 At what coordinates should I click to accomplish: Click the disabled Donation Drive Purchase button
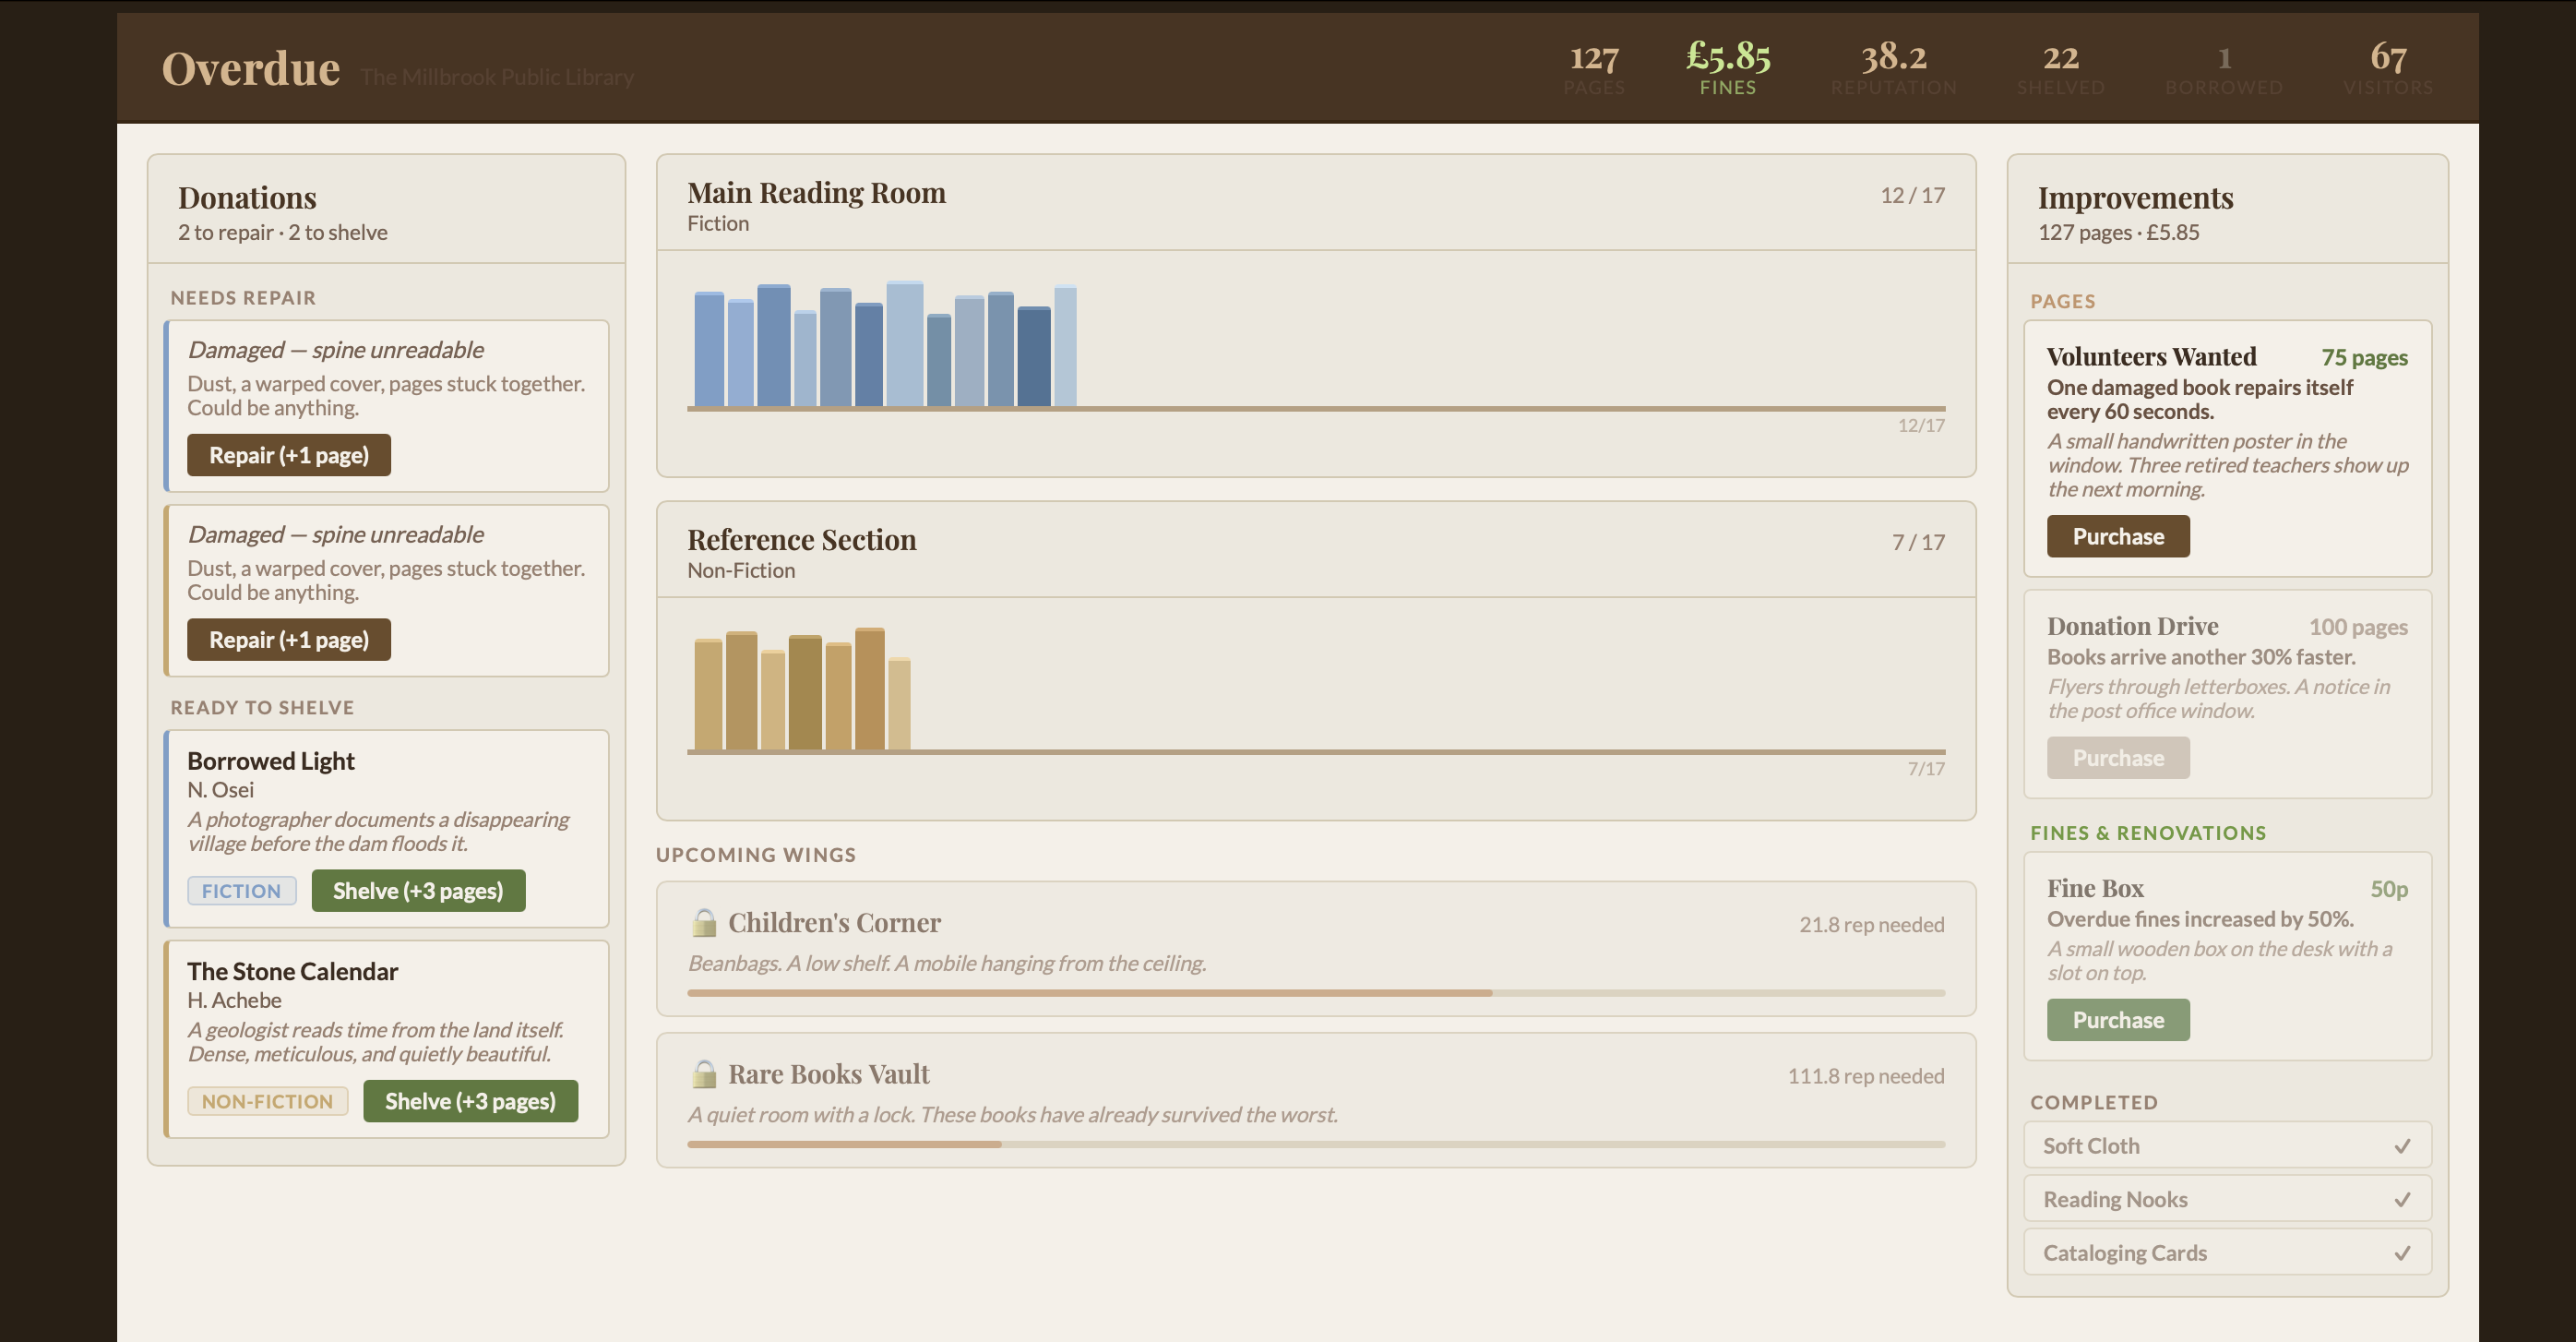click(x=2117, y=758)
